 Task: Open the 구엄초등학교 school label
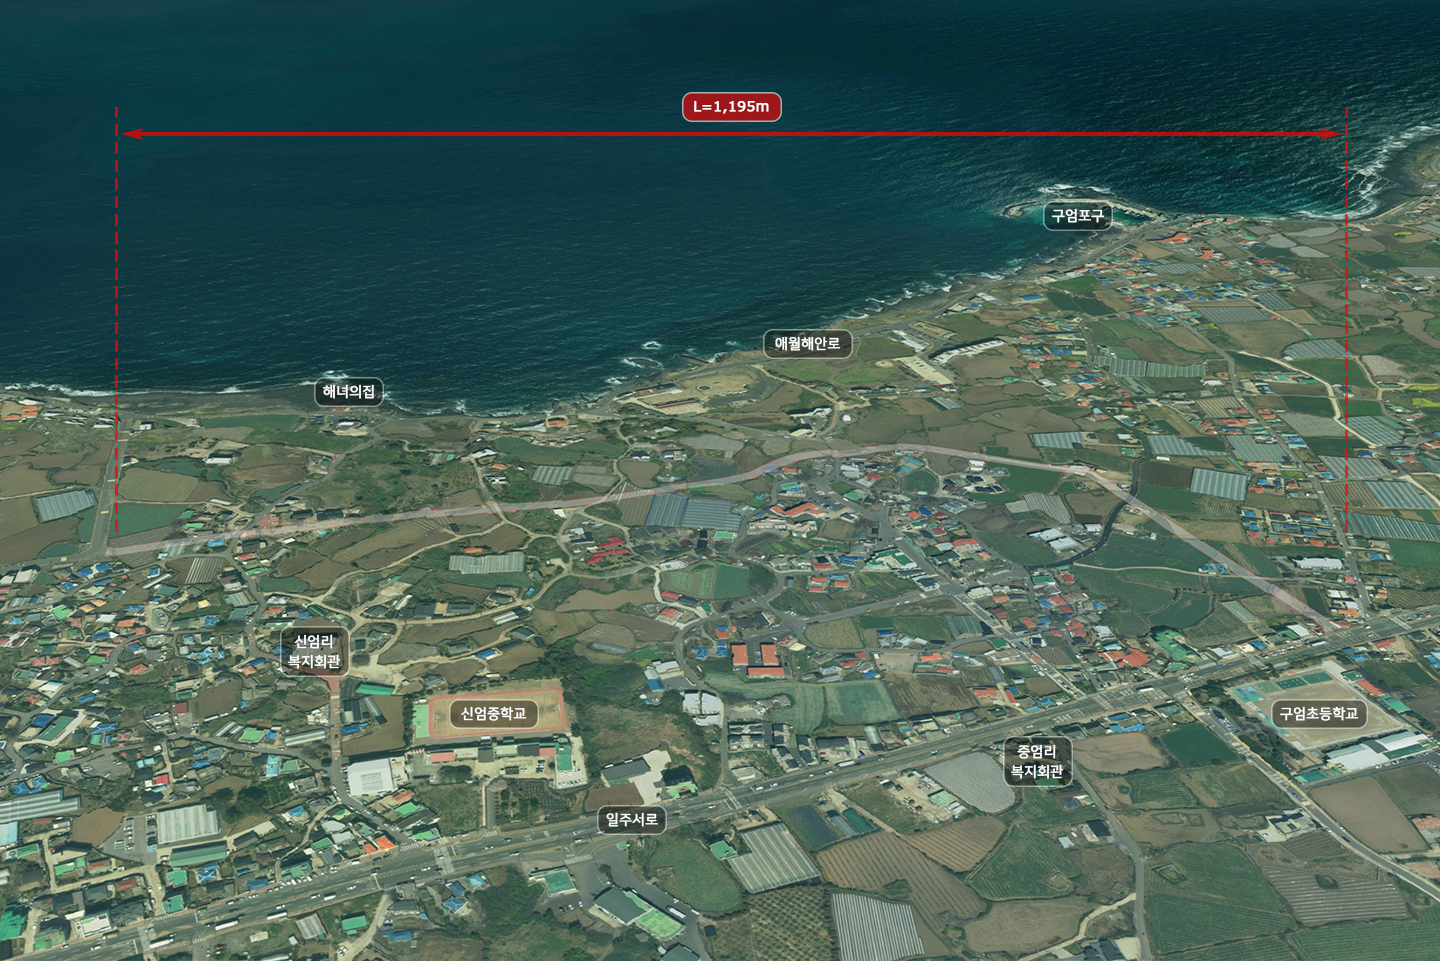click(x=1319, y=714)
